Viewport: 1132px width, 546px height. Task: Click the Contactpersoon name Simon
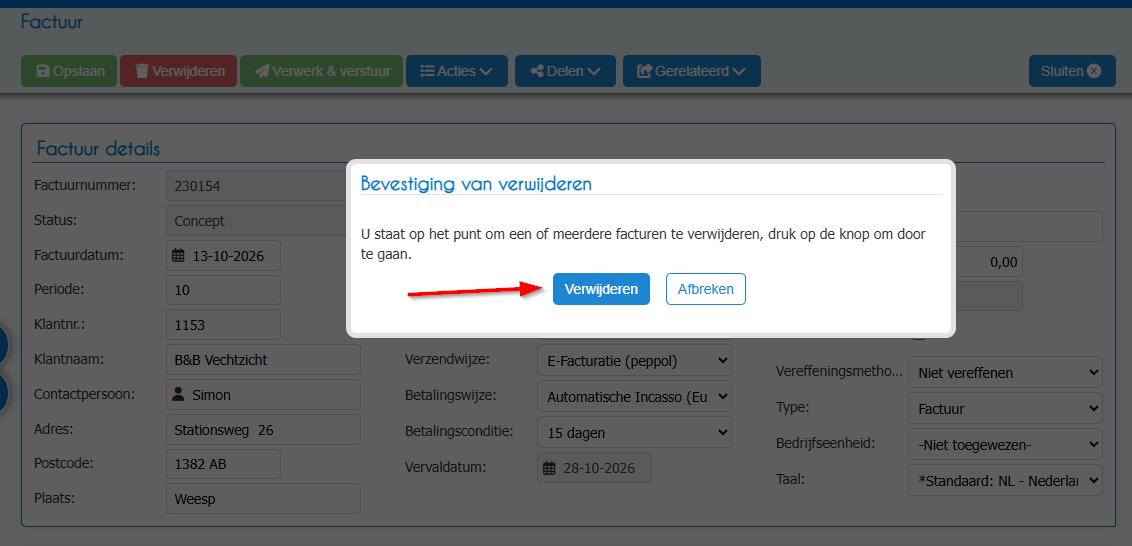(x=212, y=395)
